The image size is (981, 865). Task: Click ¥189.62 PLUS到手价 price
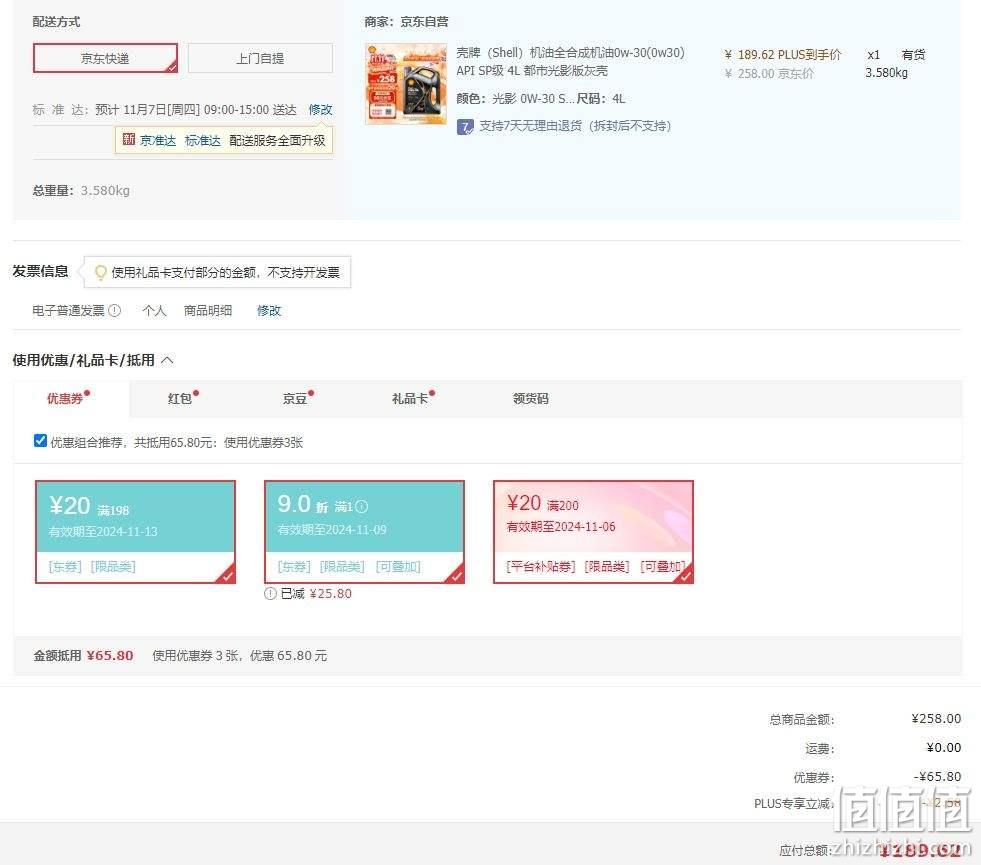[x=783, y=55]
